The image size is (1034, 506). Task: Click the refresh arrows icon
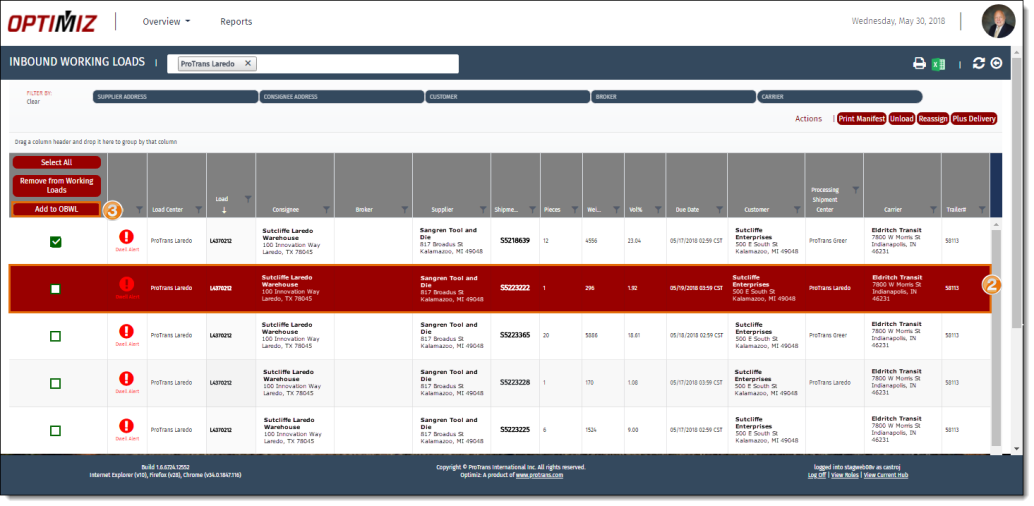pos(979,64)
